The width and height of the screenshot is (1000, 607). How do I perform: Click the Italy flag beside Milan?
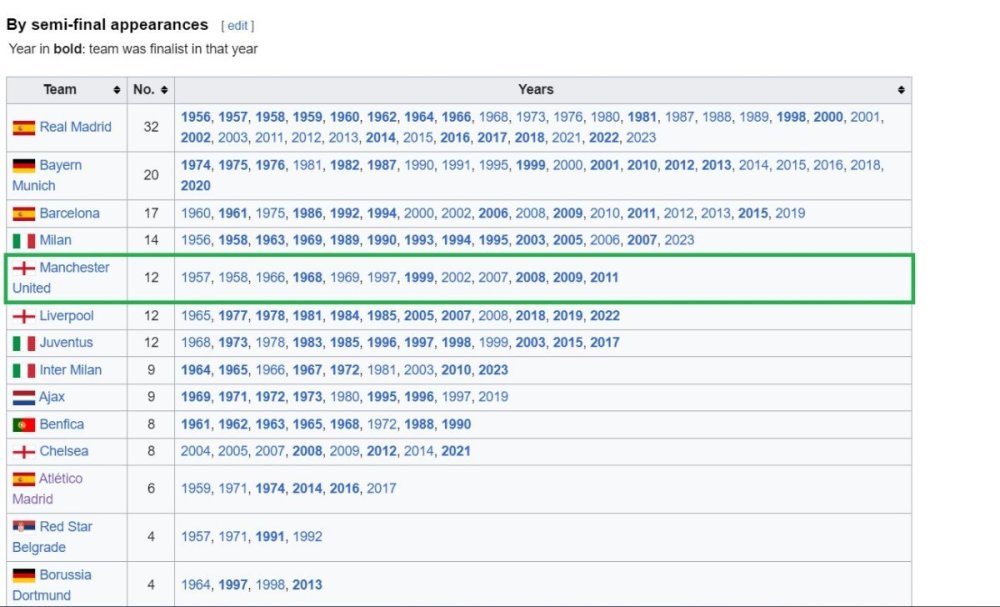click(x=23, y=241)
